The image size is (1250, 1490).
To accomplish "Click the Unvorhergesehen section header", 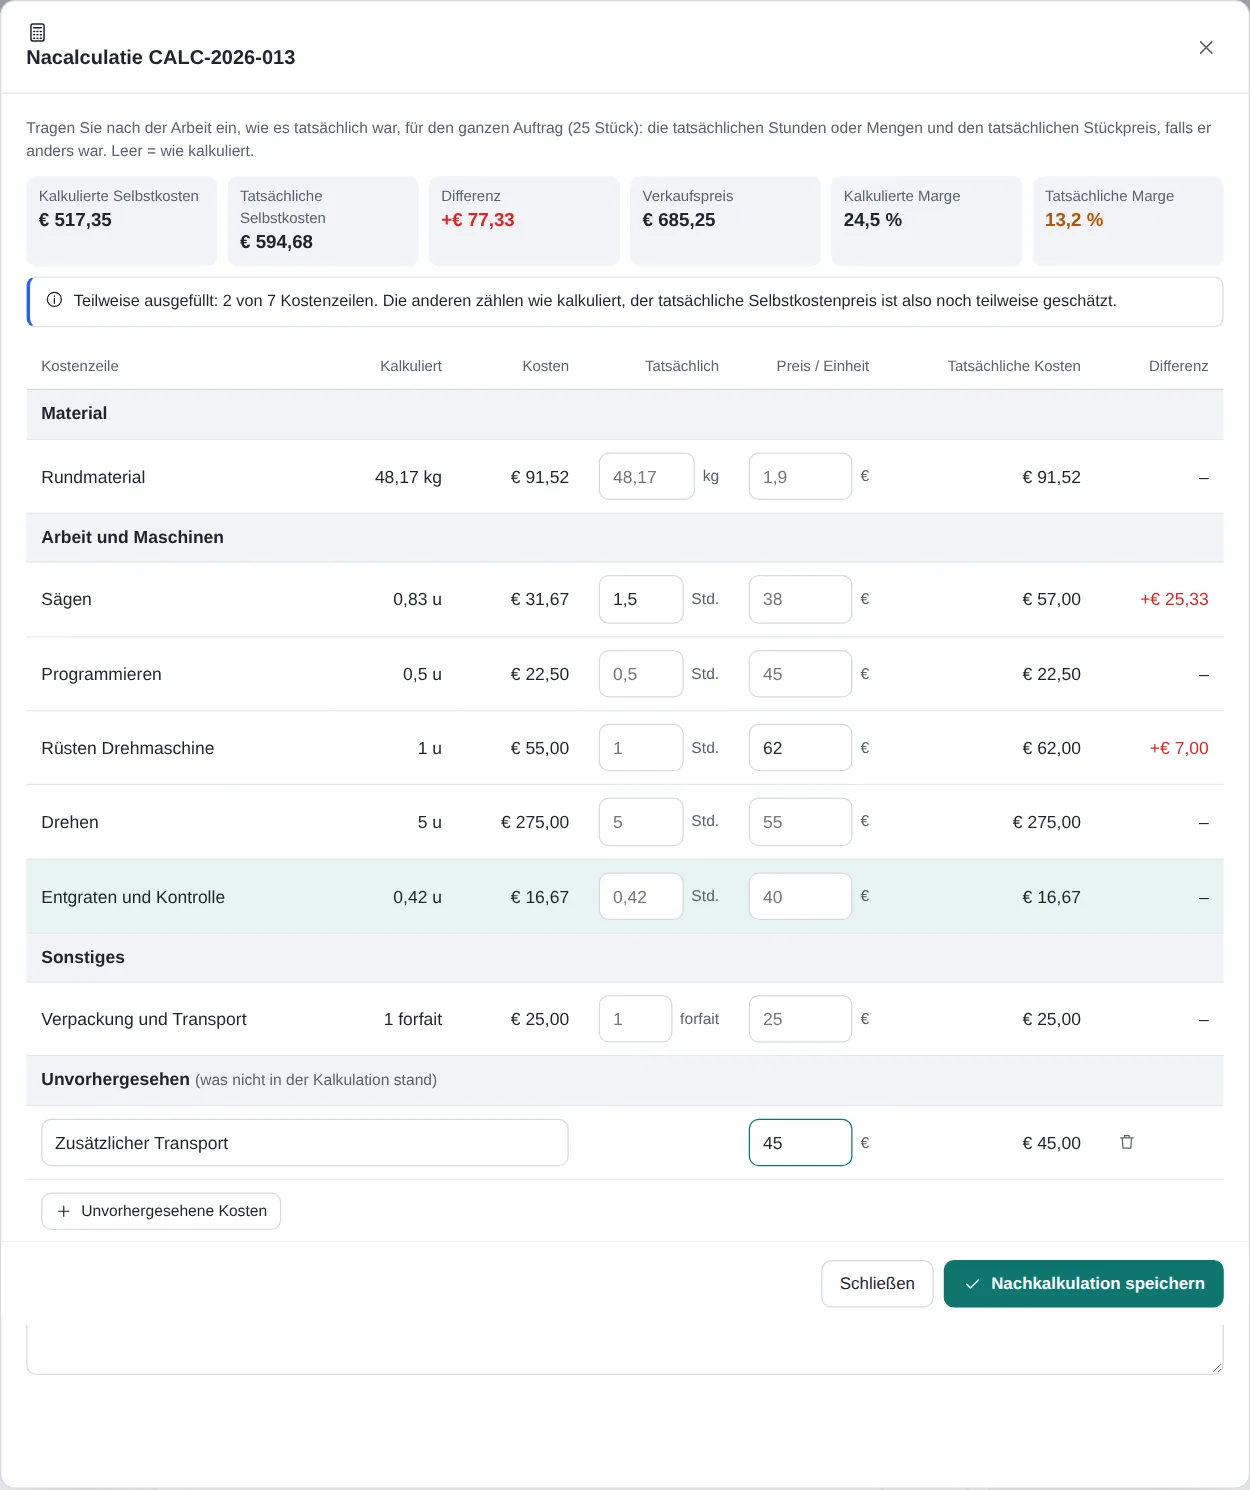I will [x=625, y=1080].
